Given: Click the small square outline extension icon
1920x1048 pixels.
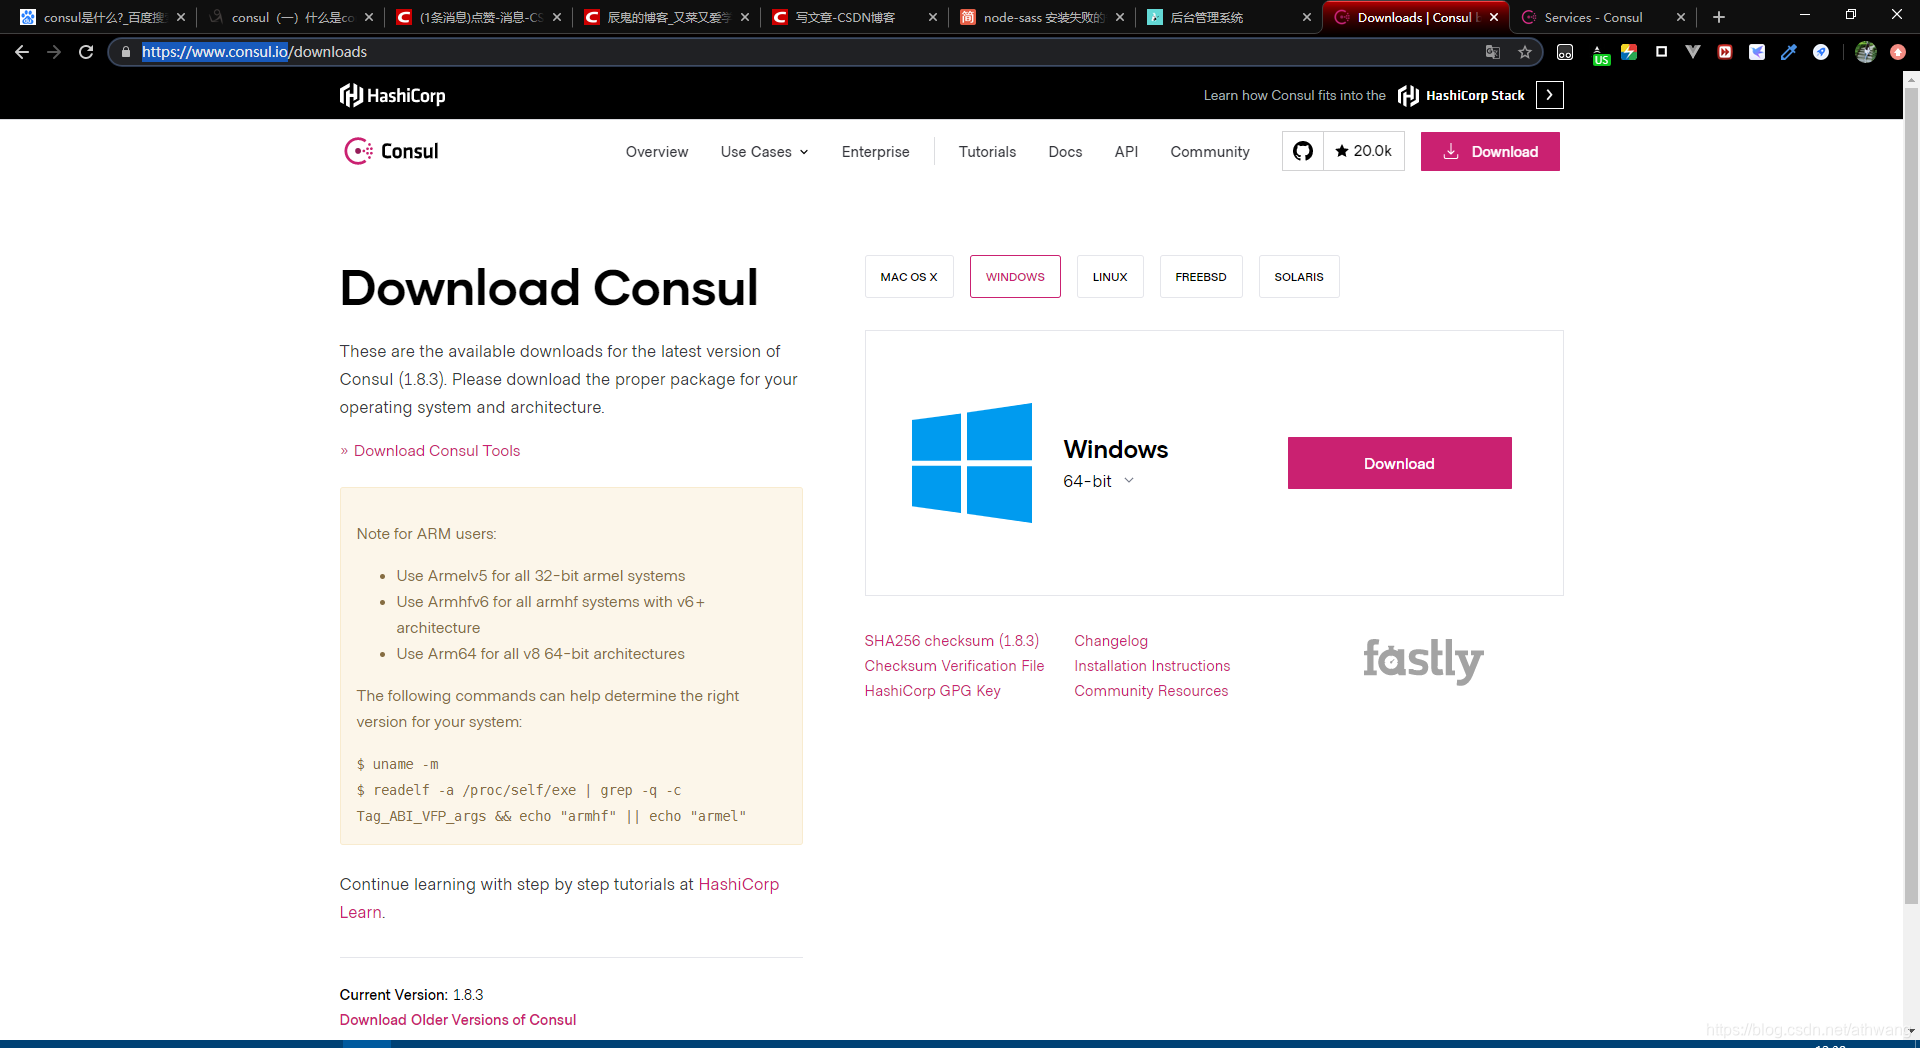Looking at the screenshot, I should 1661,52.
